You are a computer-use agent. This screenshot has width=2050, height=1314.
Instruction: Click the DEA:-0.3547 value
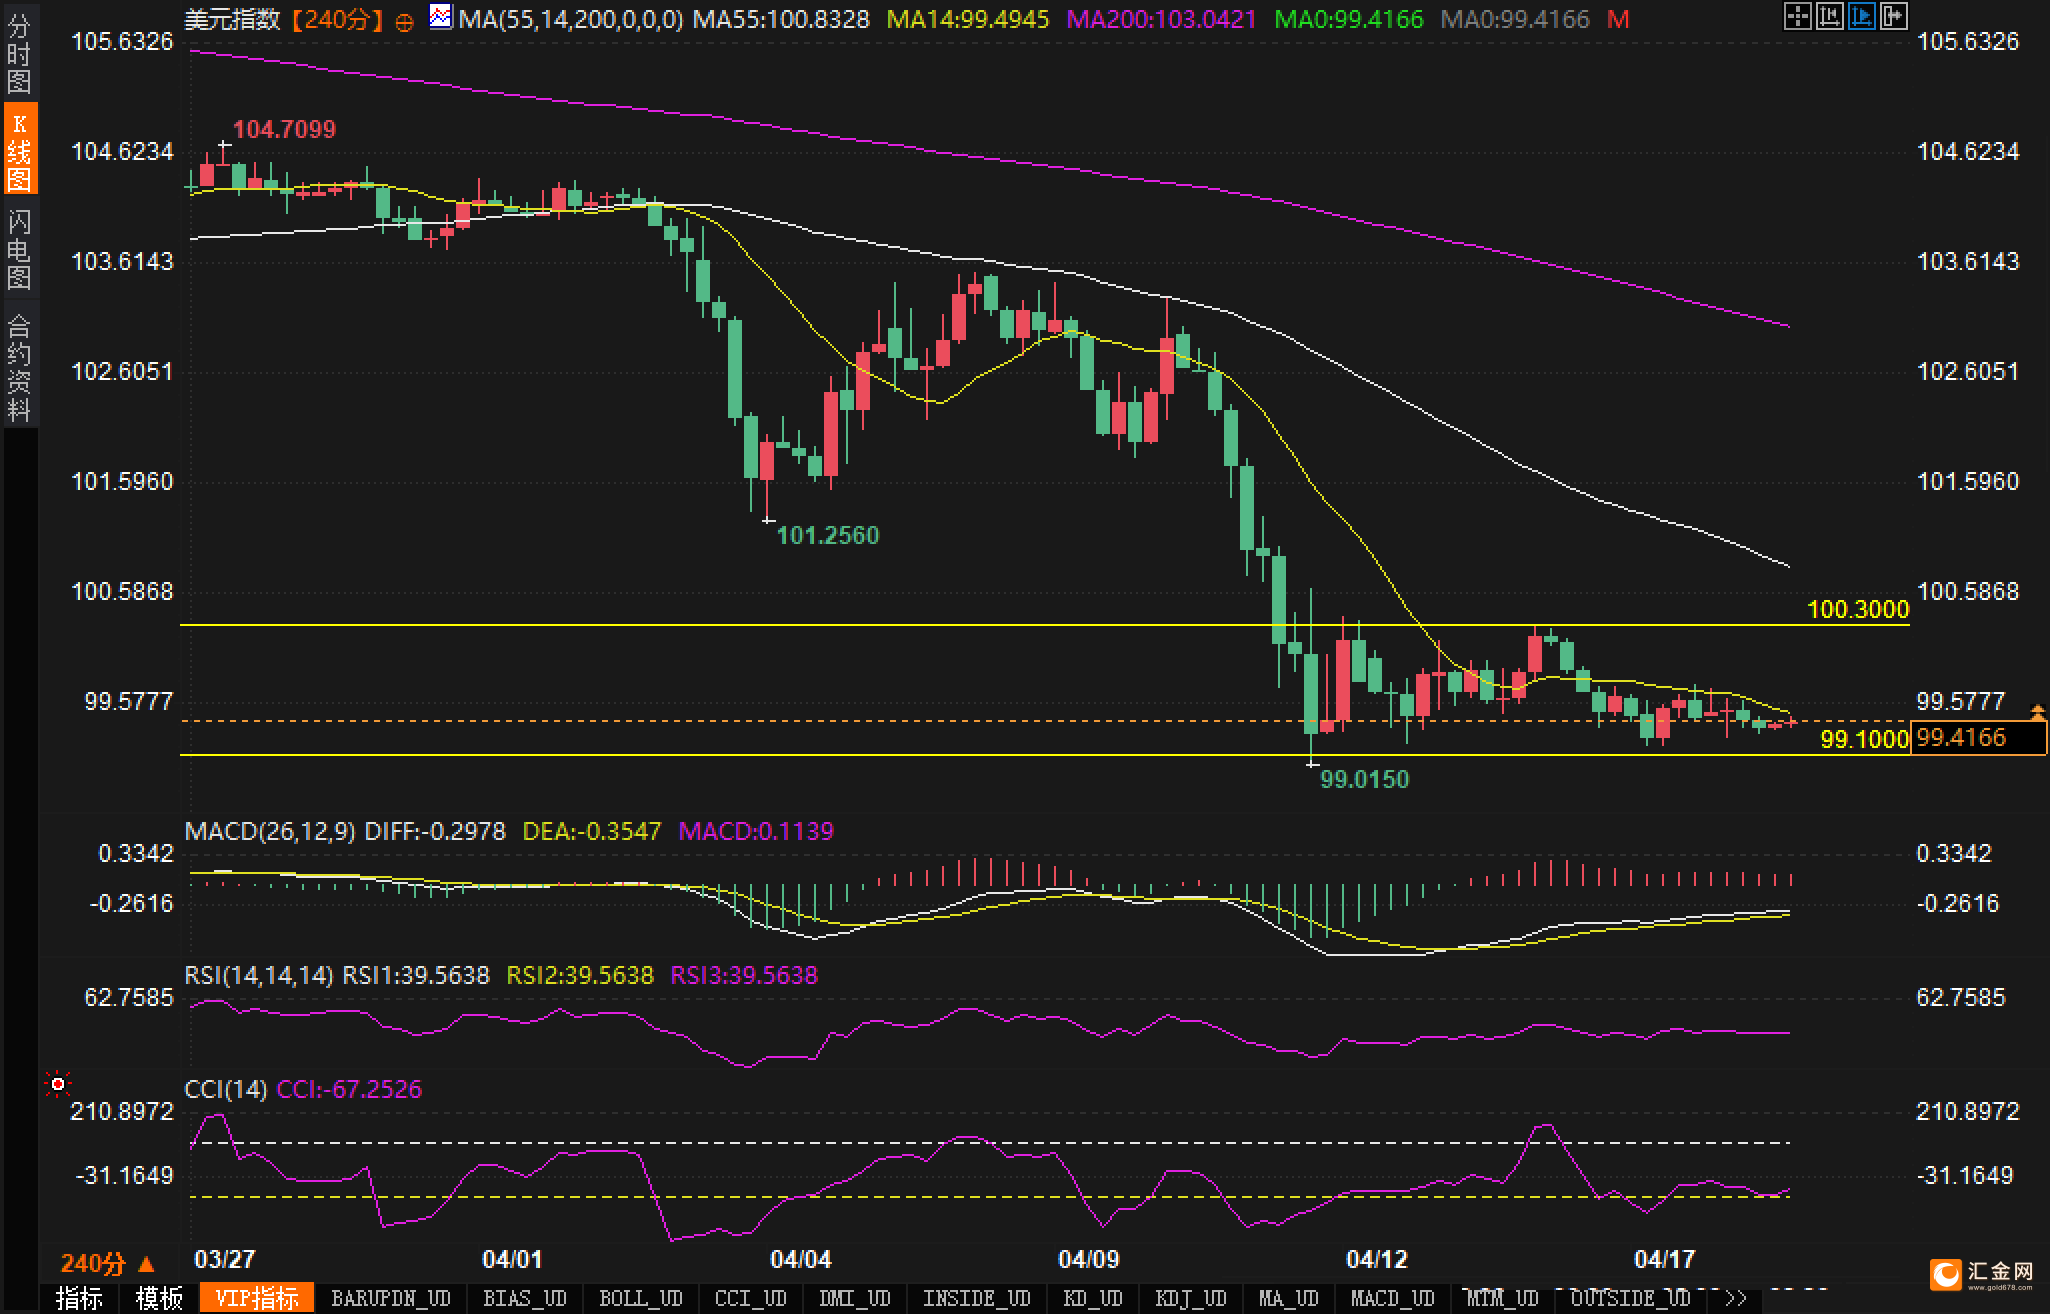tap(592, 831)
